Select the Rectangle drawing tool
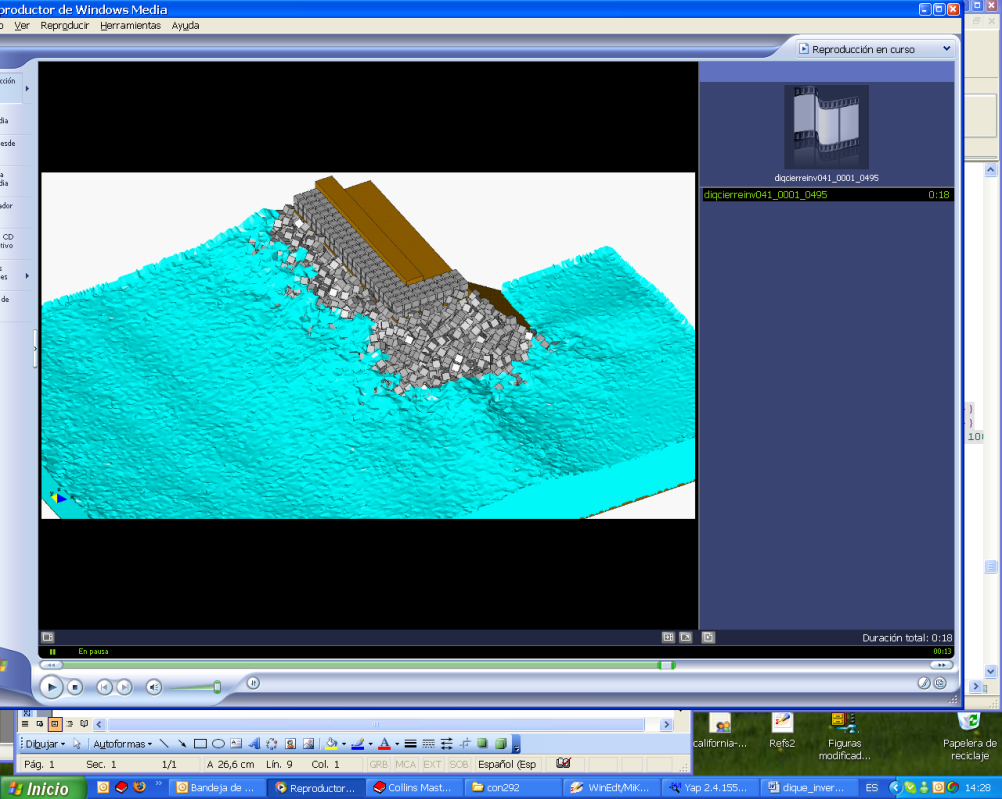 (x=200, y=744)
